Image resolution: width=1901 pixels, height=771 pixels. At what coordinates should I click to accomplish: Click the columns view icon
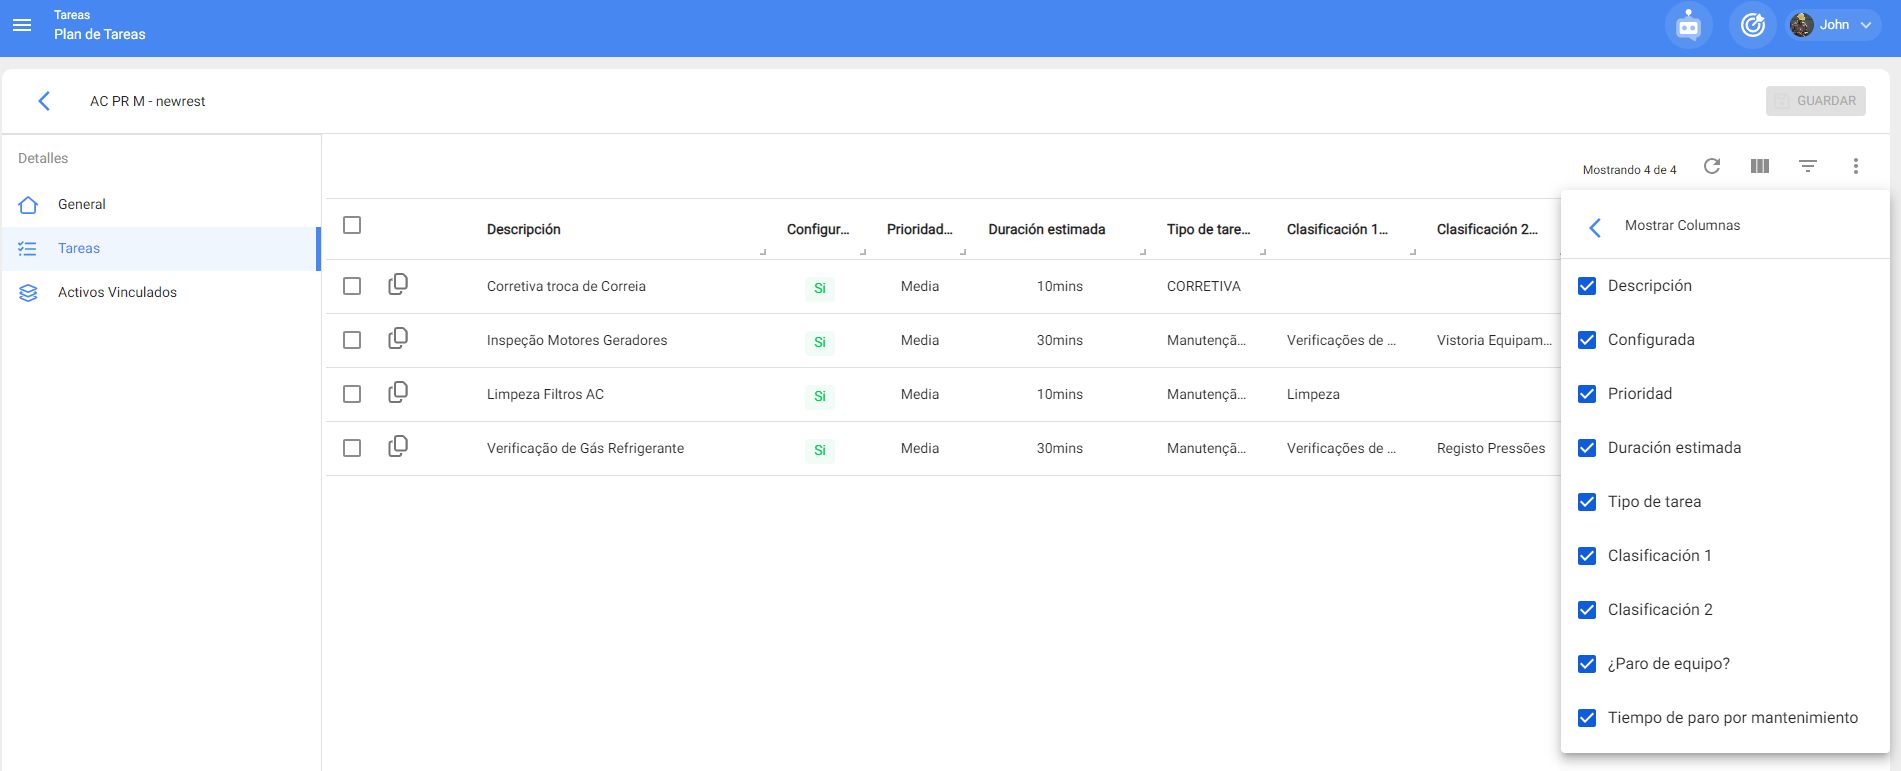1760,166
